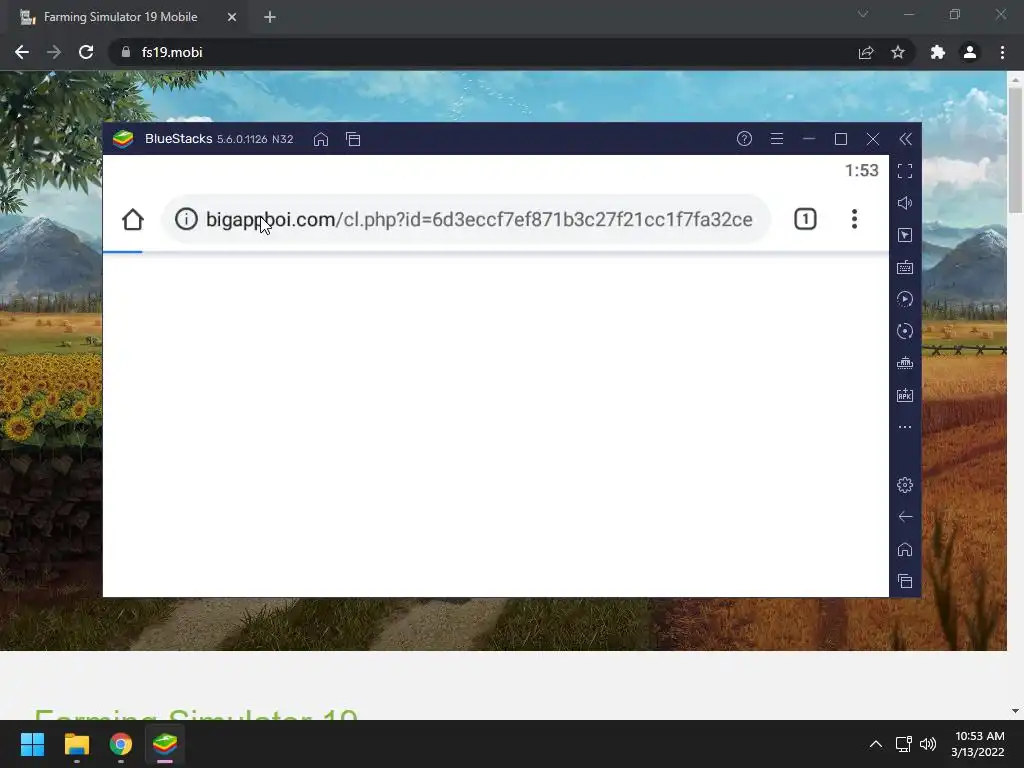Open BlueStacks help question mark icon

coord(744,138)
